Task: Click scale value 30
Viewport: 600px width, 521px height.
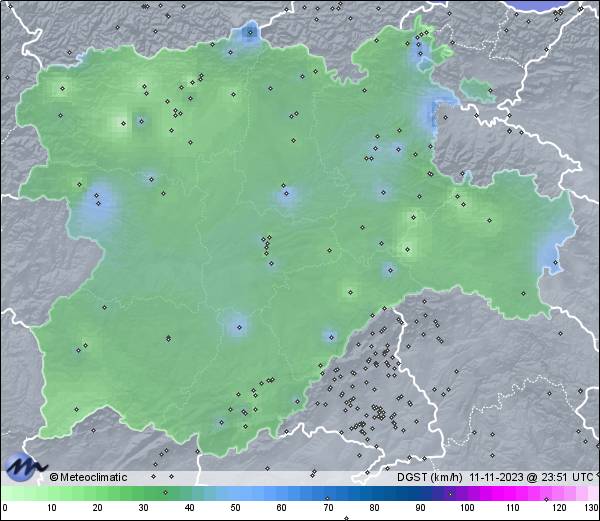Action: [x=143, y=508]
